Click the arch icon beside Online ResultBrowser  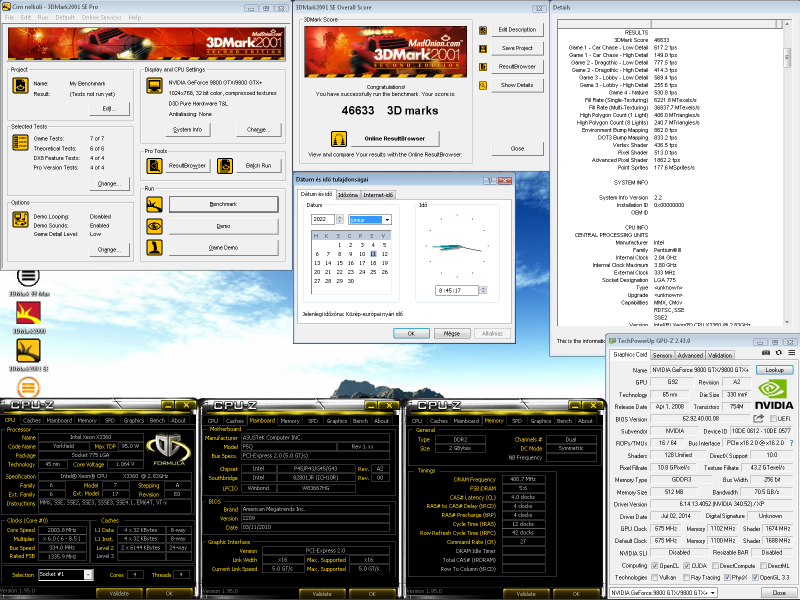coord(339,138)
